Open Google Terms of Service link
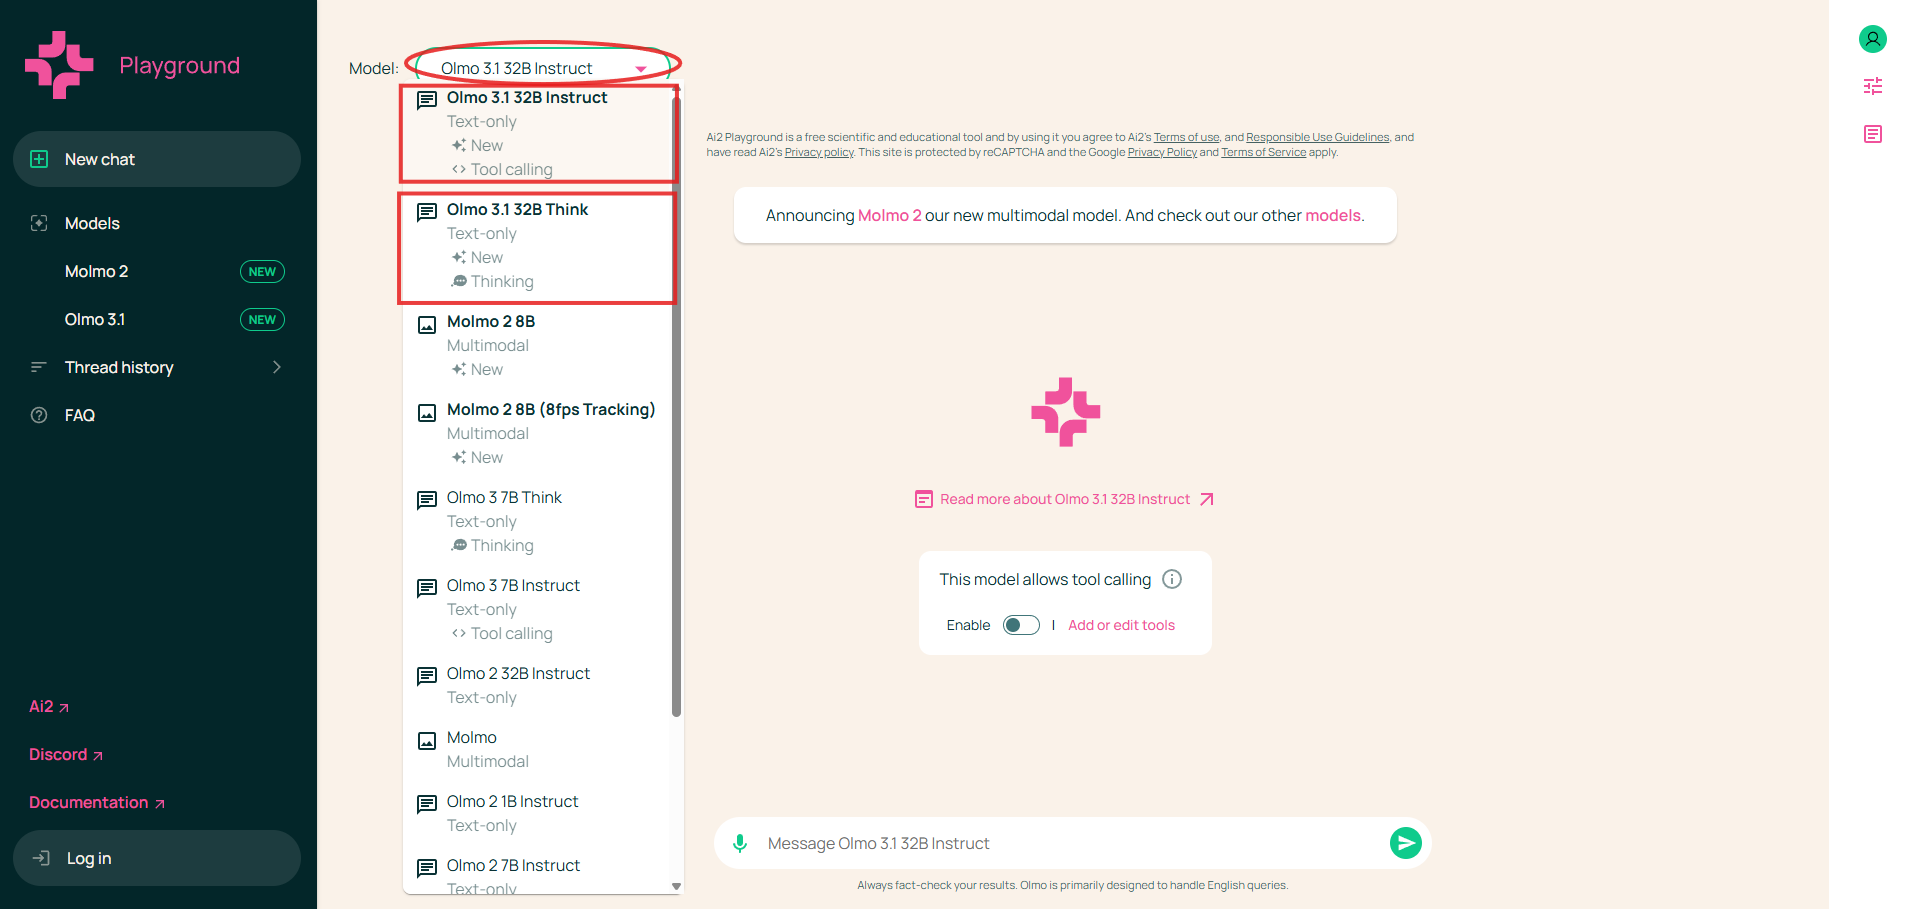The width and height of the screenshot is (1913, 909). click(1263, 153)
